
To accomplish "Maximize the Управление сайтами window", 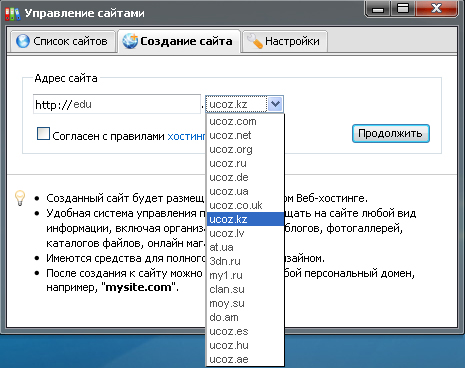I will coord(403,8).
